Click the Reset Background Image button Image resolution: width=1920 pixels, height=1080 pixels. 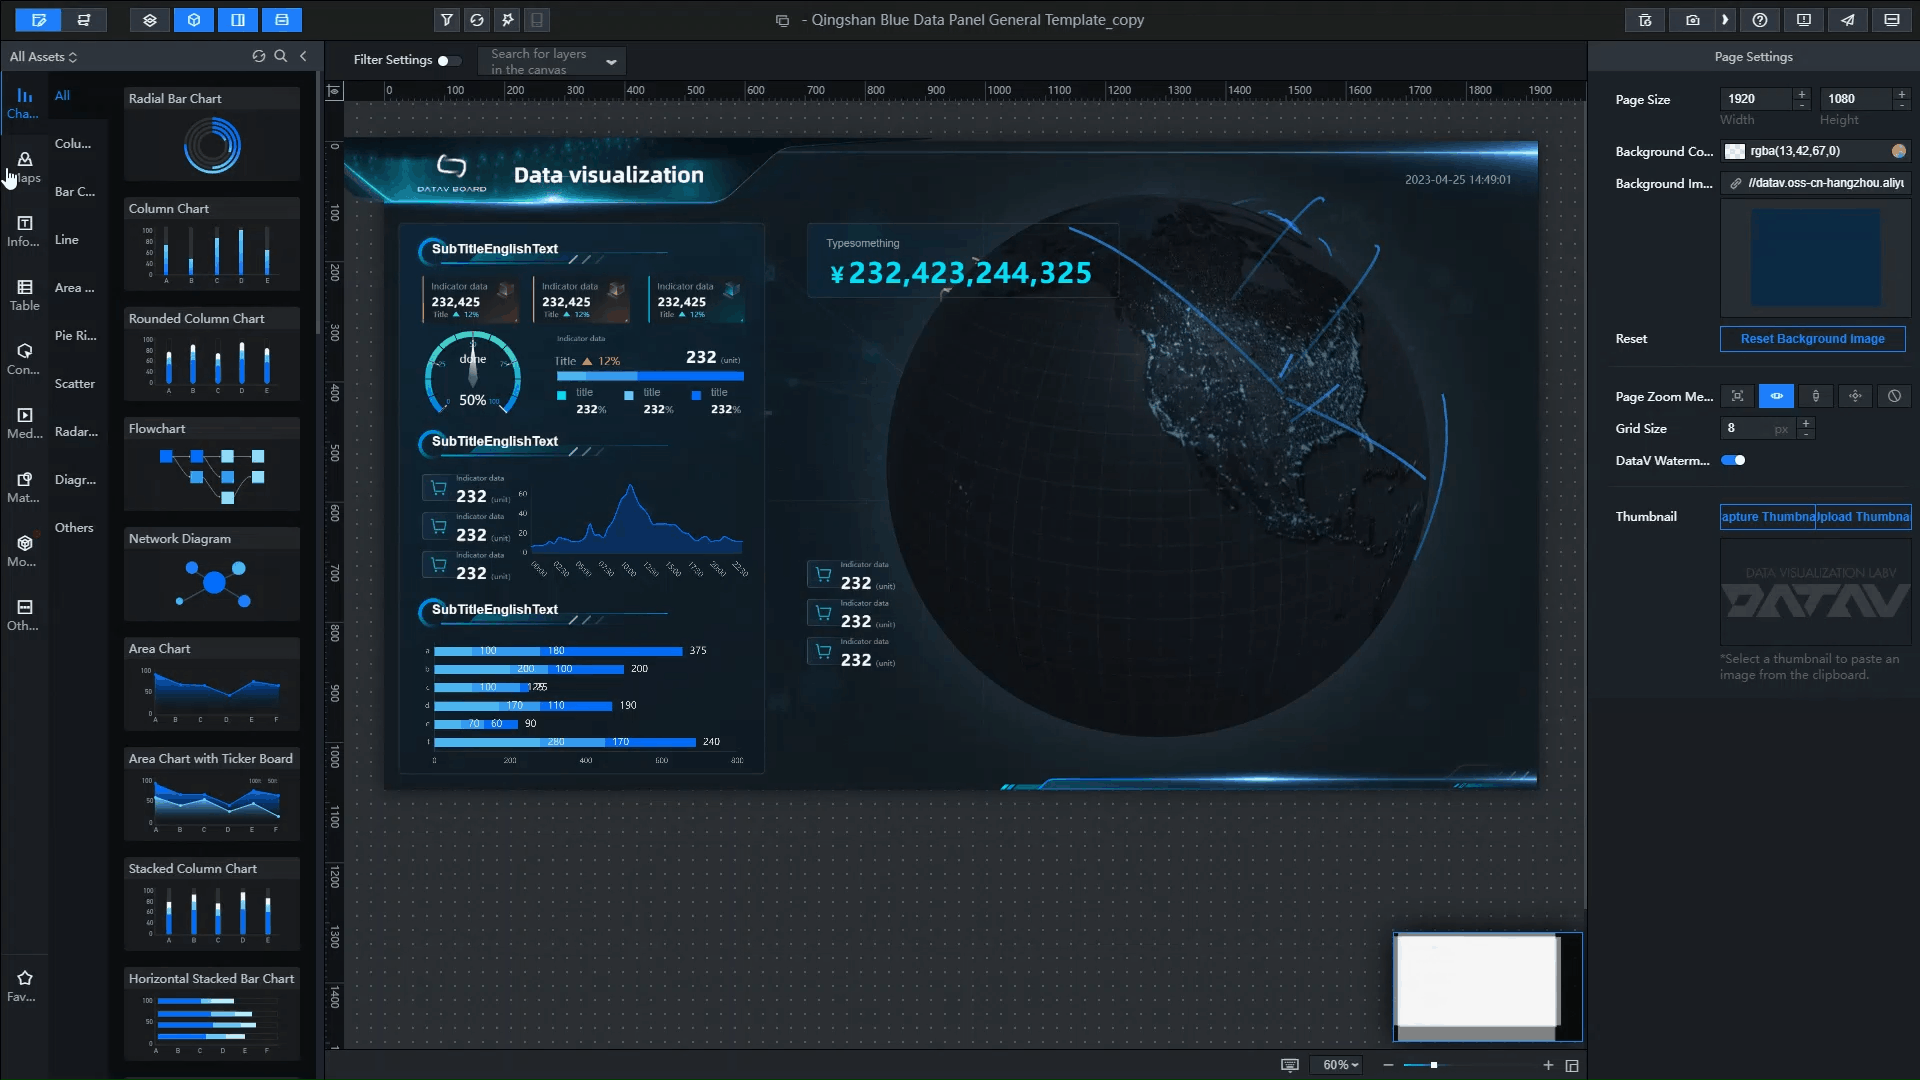tap(1812, 339)
